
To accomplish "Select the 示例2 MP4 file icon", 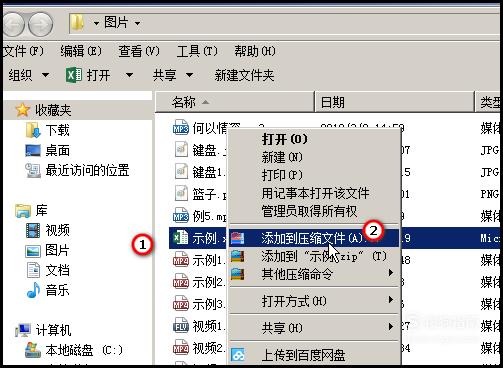I will coord(181,282).
